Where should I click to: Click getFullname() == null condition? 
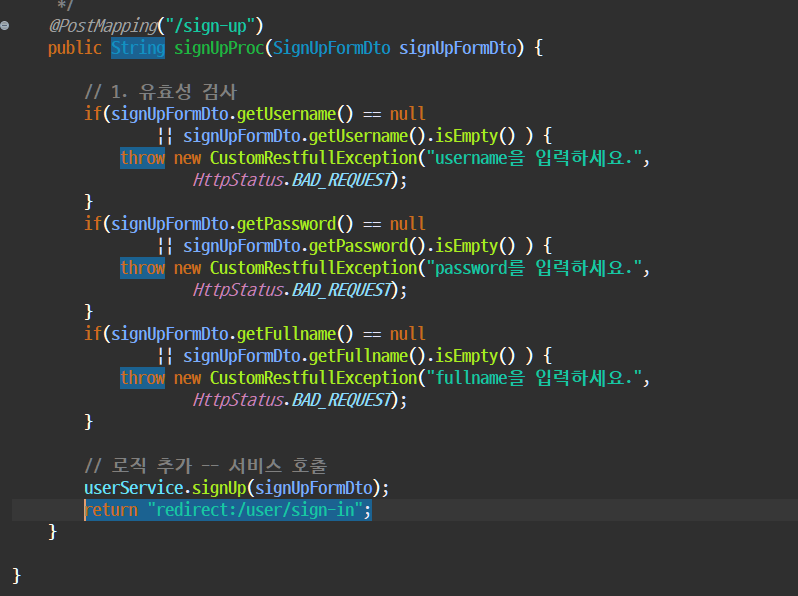pos(331,334)
